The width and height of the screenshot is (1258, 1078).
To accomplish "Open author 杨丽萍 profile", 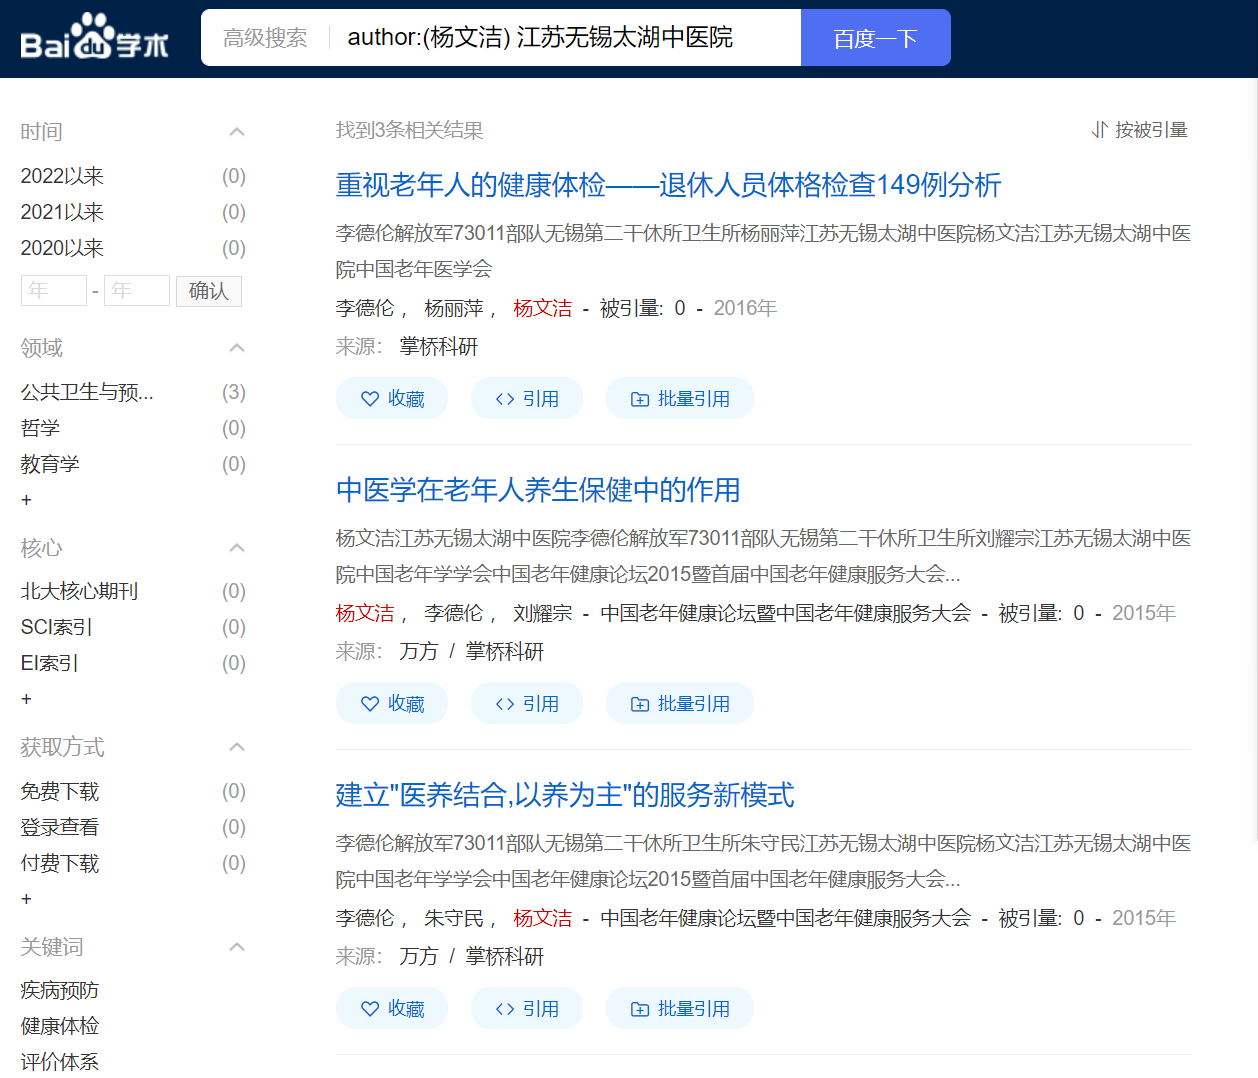I will pyautogui.click(x=454, y=308).
